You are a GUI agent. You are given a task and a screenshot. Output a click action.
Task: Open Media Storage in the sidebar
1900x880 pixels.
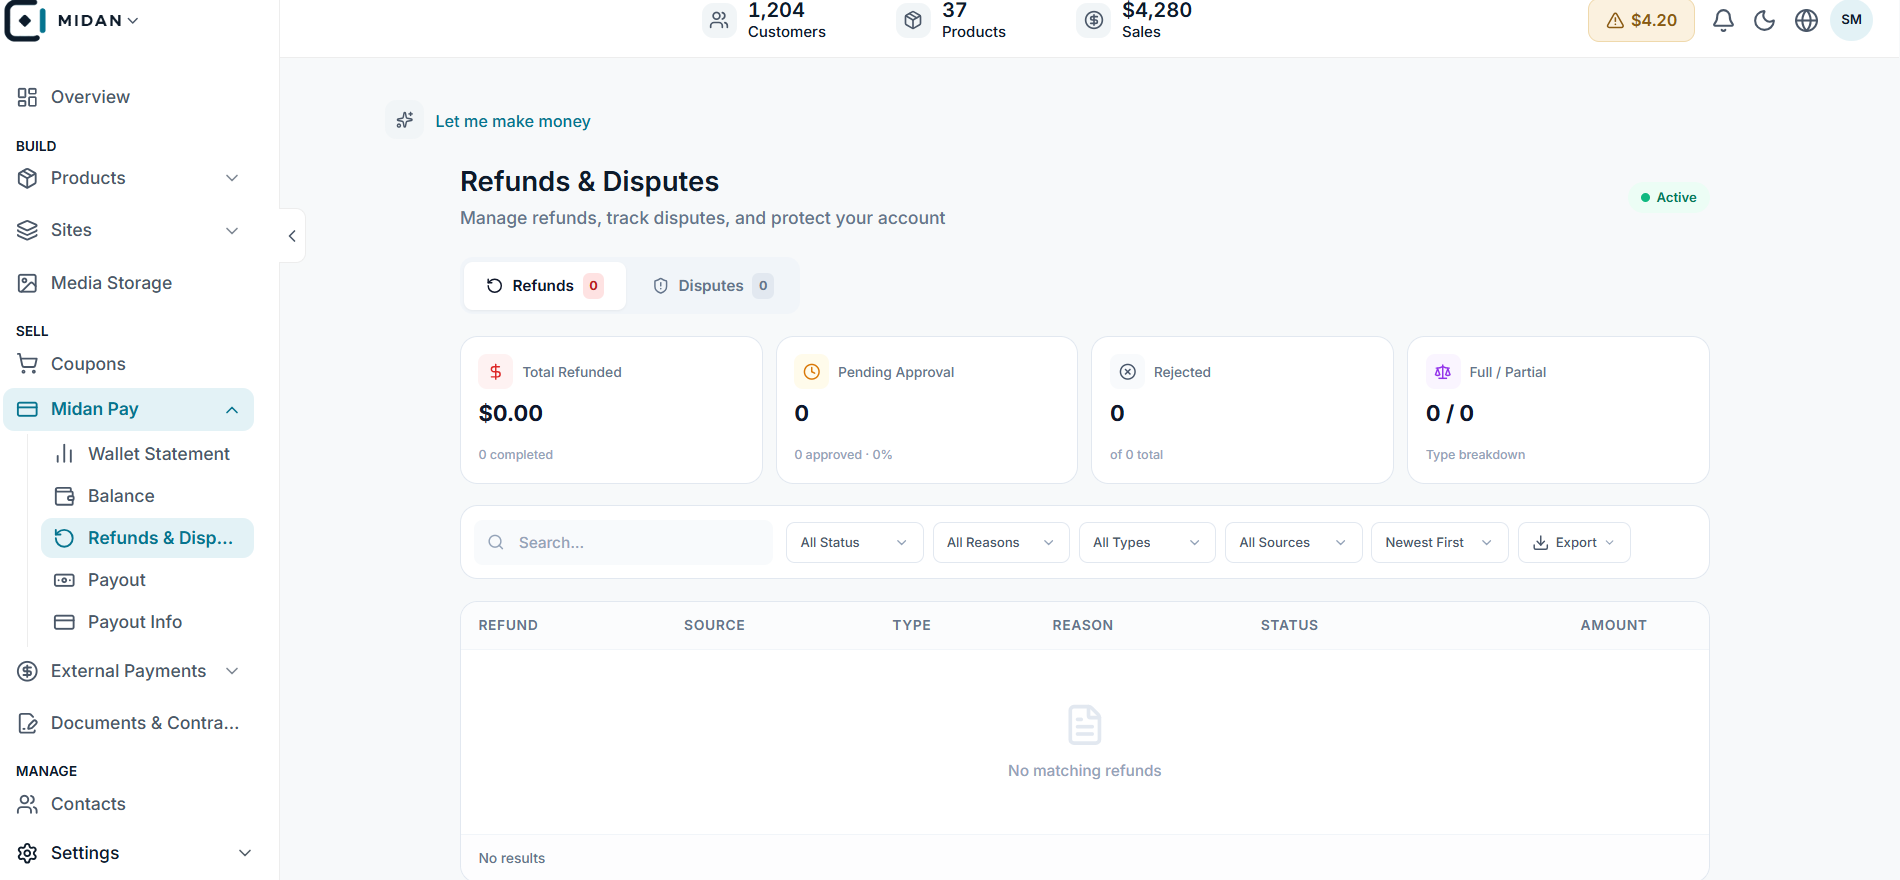(128, 283)
